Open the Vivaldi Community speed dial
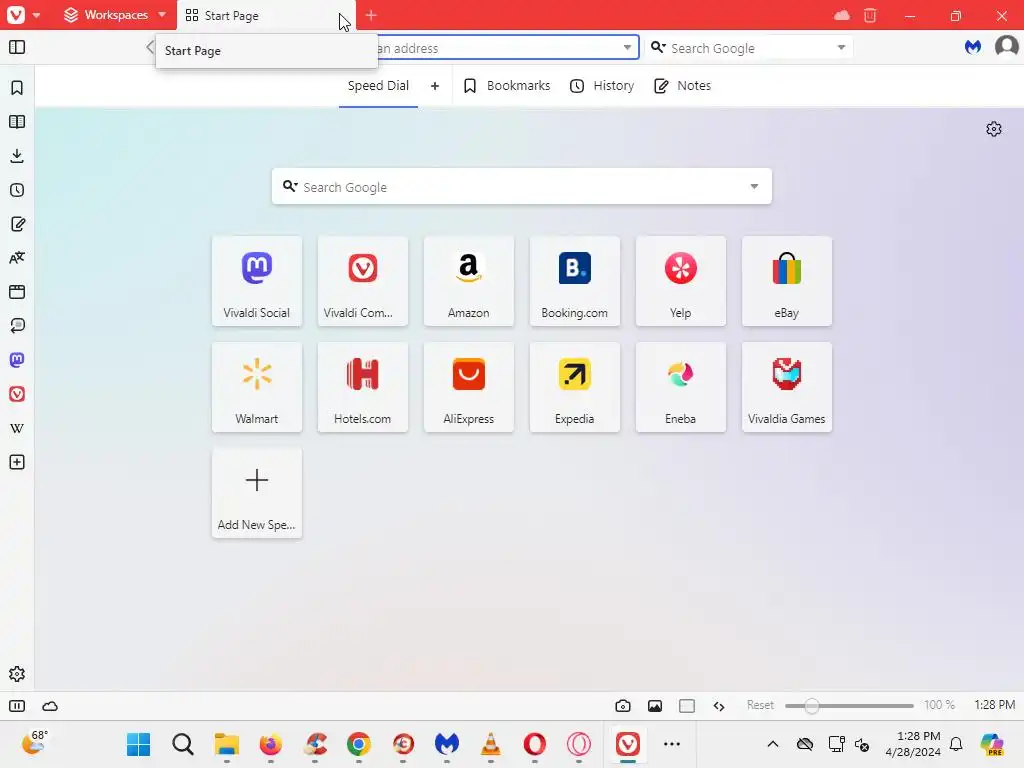Image resolution: width=1024 pixels, height=768 pixels. click(362, 281)
